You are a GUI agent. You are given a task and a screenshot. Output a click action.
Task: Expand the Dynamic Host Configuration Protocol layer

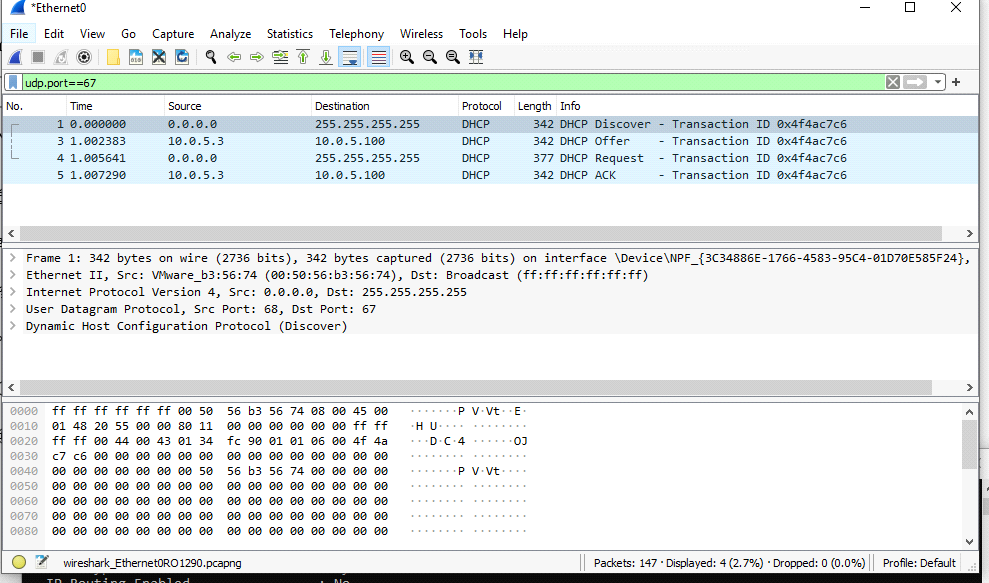[x=12, y=326]
